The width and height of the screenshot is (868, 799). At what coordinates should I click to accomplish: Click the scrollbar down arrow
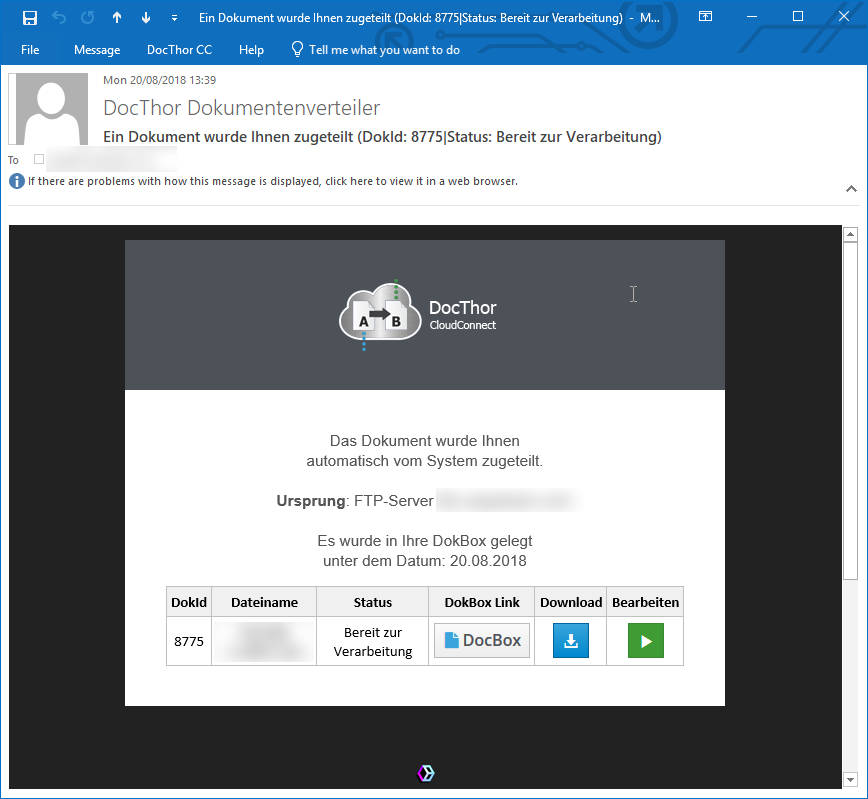point(850,780)
